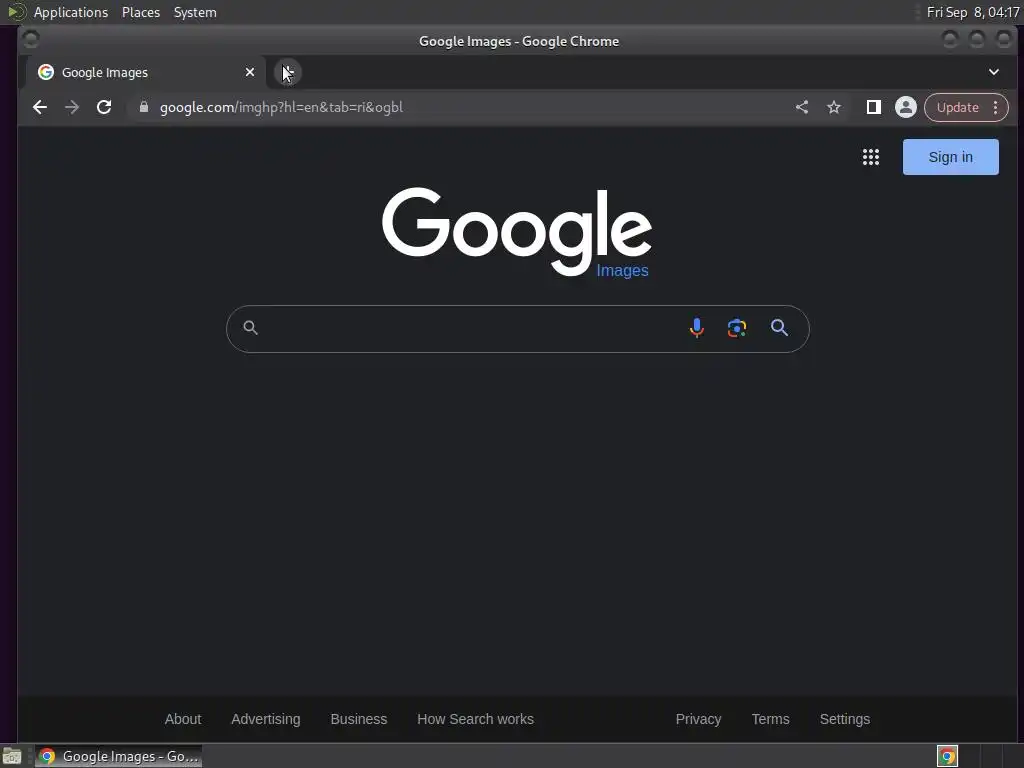This screenshot has width=1024, height=768.
Task: Open a new tab with plus button
Action: pos(287,72)
